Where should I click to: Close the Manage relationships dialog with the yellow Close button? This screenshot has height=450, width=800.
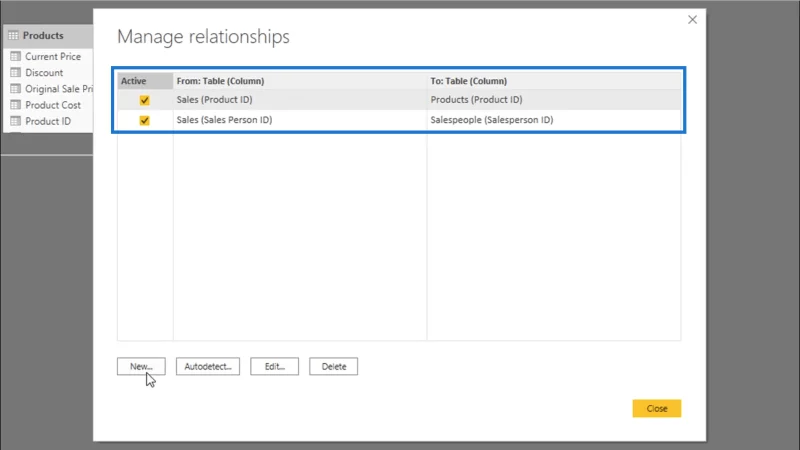[657, 408]
